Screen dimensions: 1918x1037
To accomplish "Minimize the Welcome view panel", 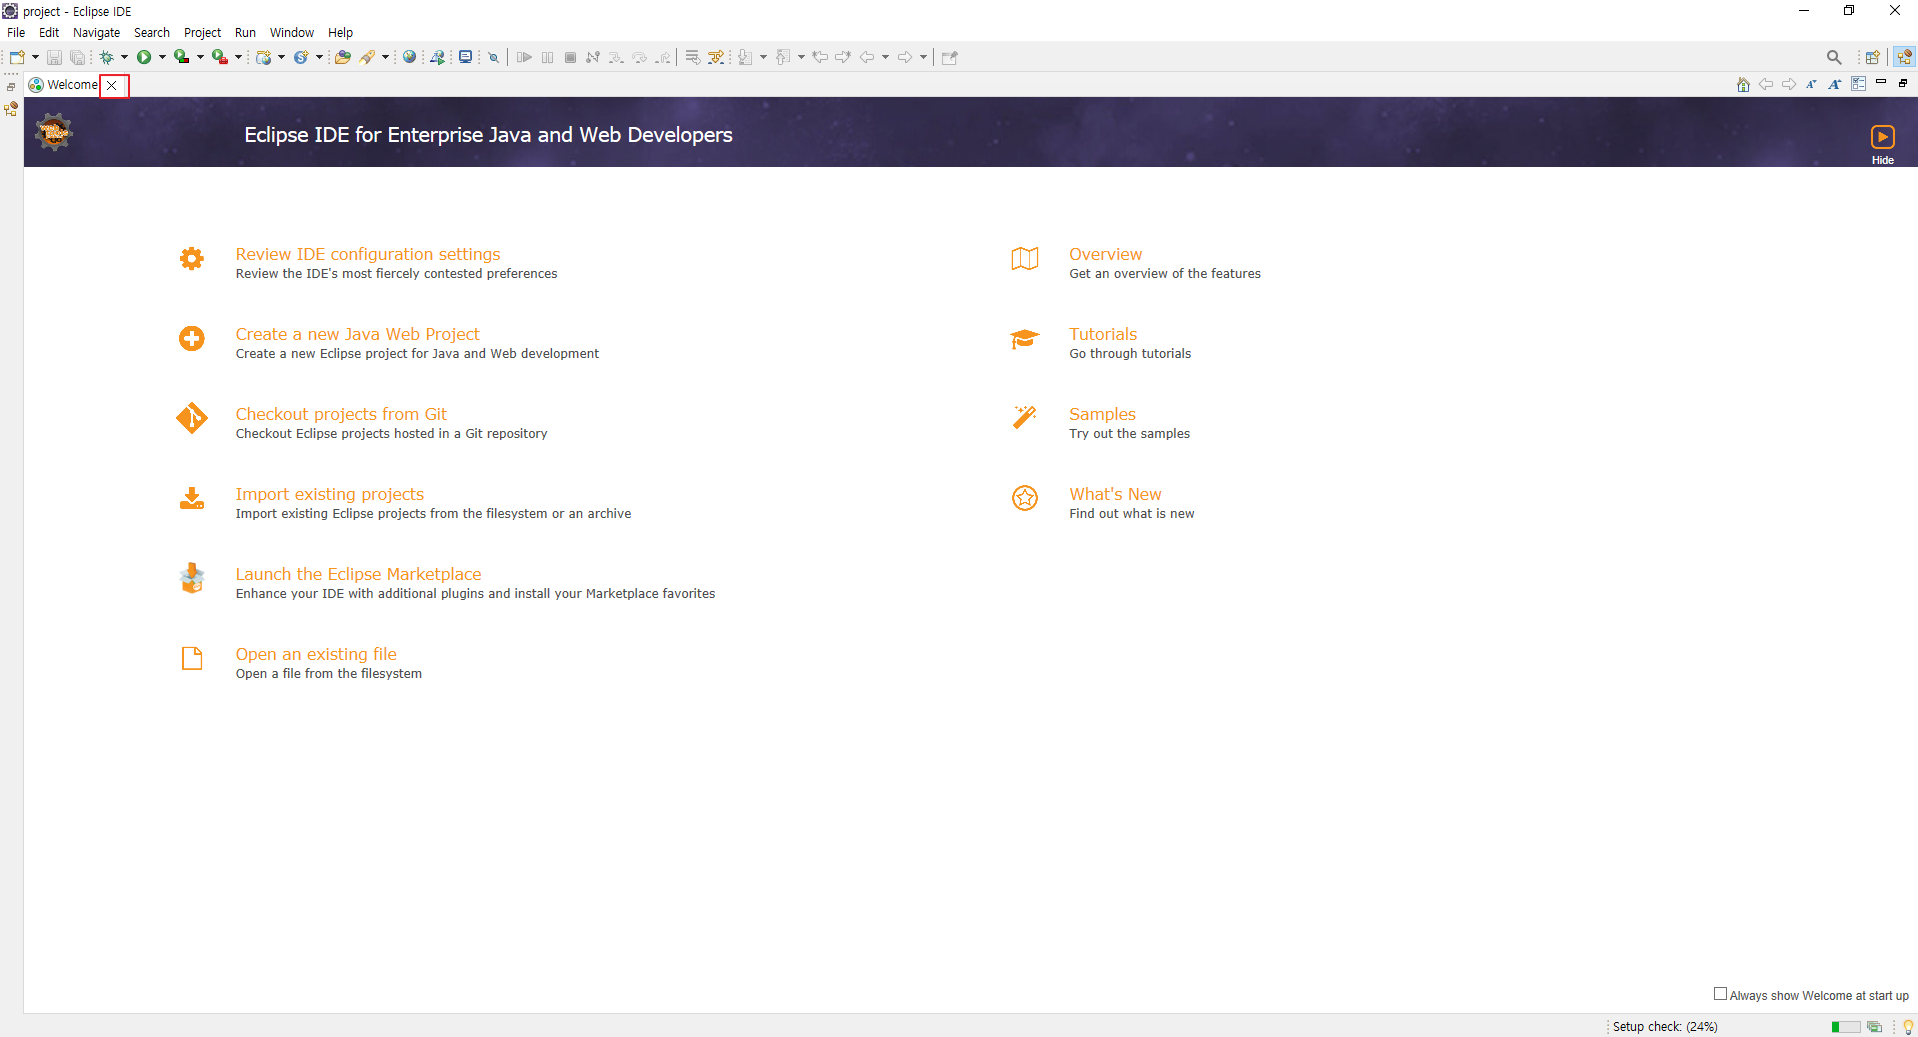I will [1881, 83].
